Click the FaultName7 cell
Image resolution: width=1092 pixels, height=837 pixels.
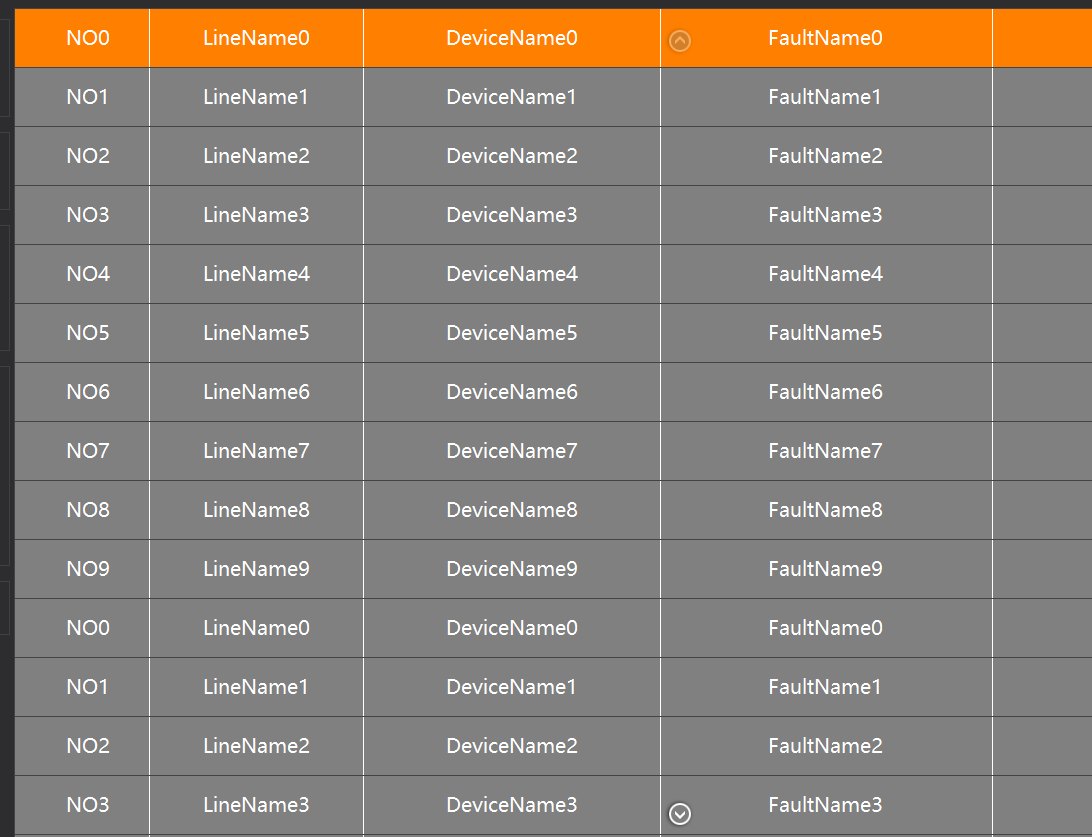pos(825,451)
